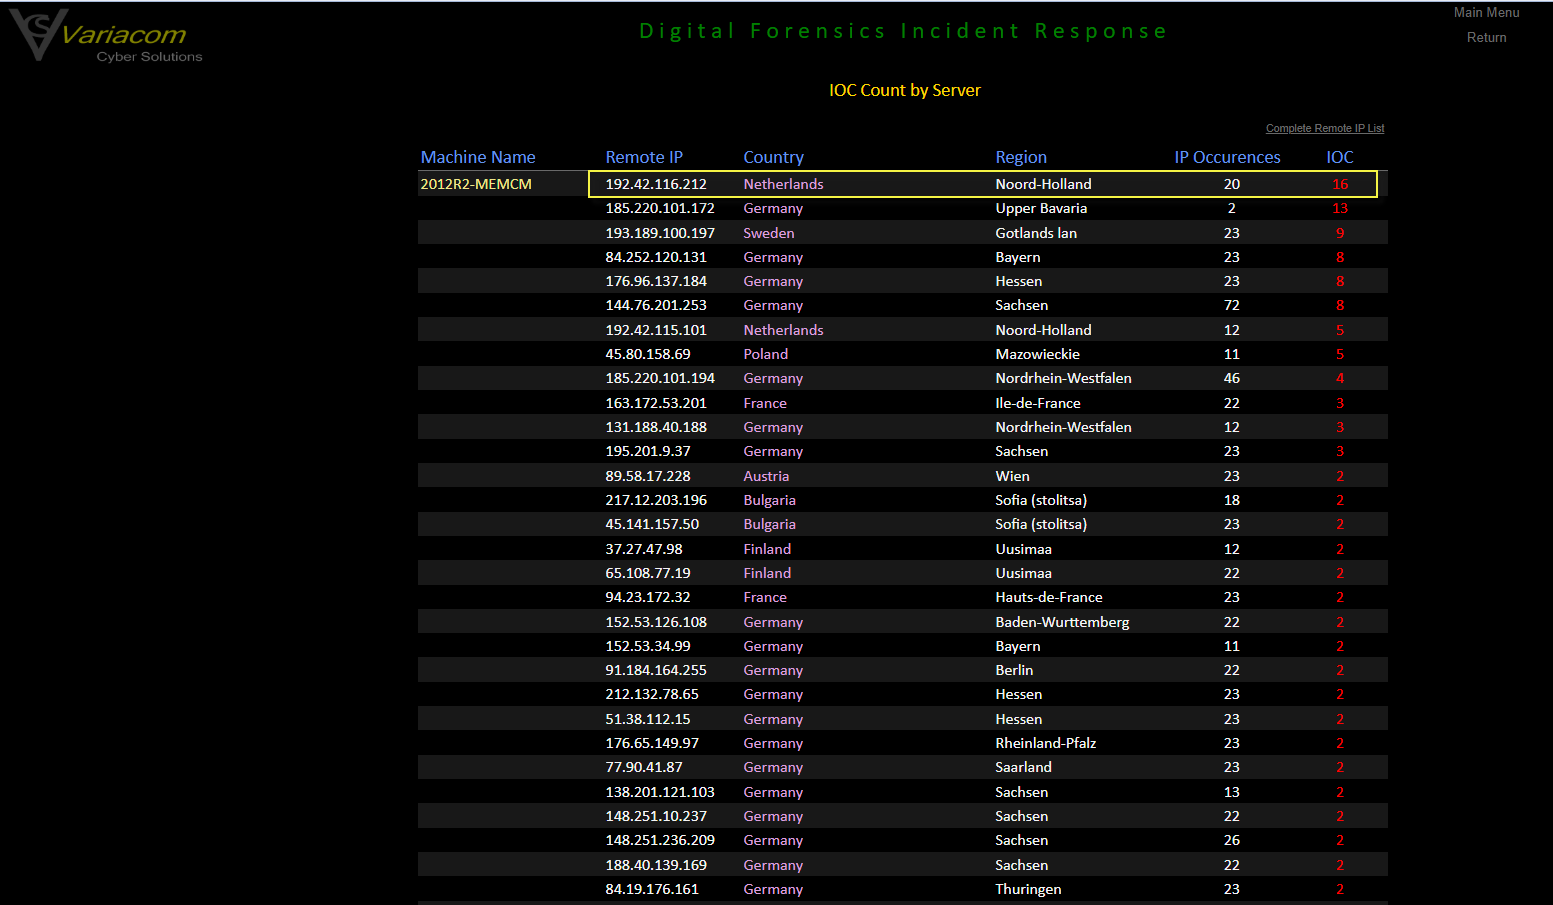Click IOC count 16 in first row
1553x905 pixels.
(x=1340, y=184)
